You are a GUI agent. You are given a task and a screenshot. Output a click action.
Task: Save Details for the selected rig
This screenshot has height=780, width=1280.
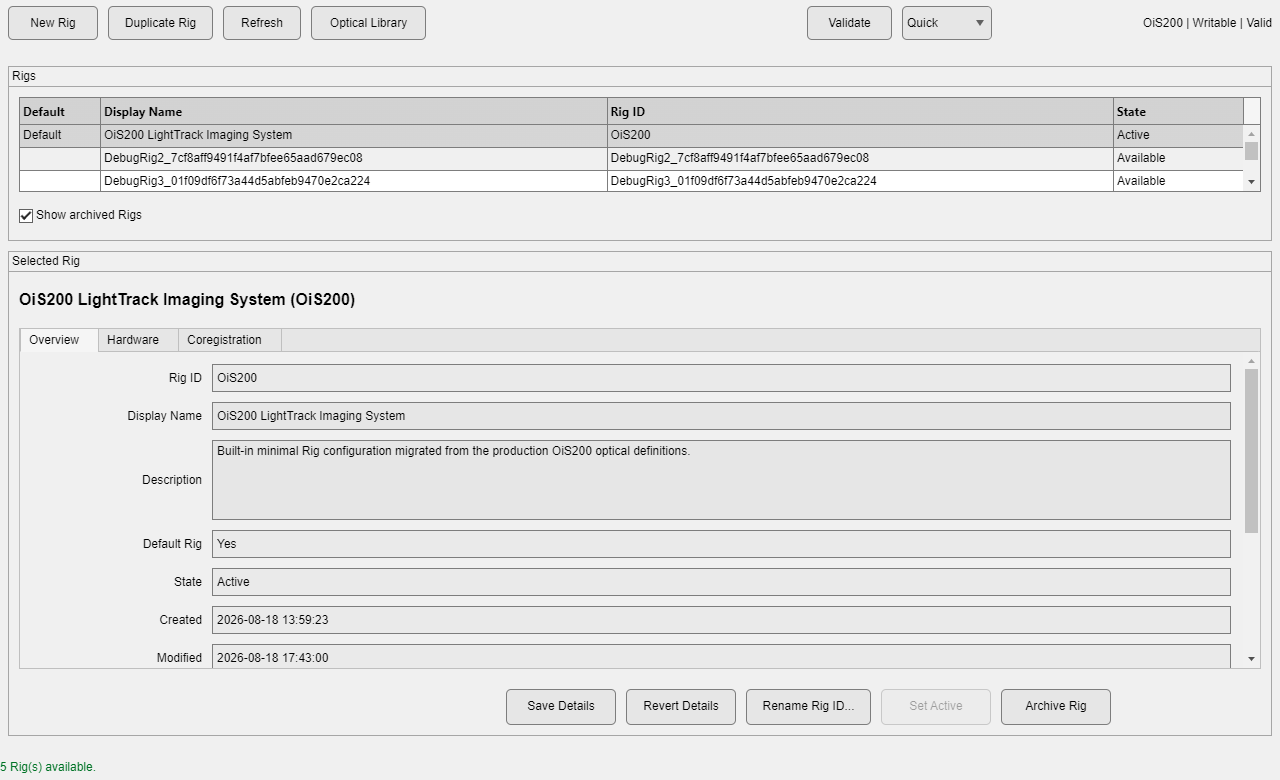point(561,706)
